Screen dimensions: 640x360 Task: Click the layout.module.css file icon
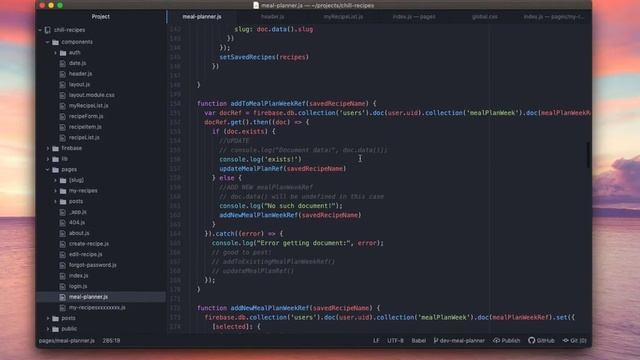coord(62,95)
